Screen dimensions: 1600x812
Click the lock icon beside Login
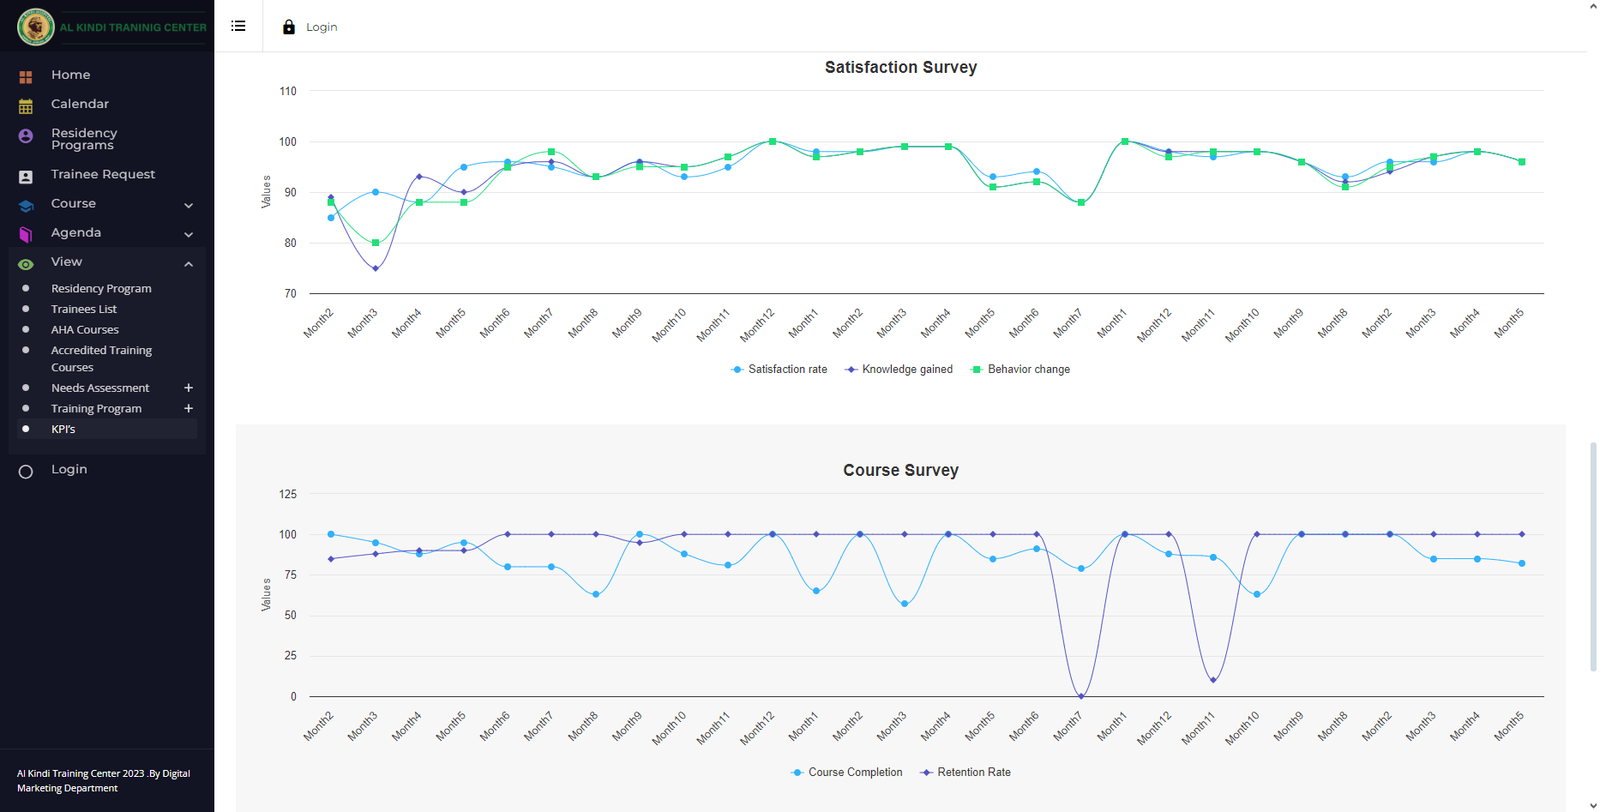click(x=289, y=27)
